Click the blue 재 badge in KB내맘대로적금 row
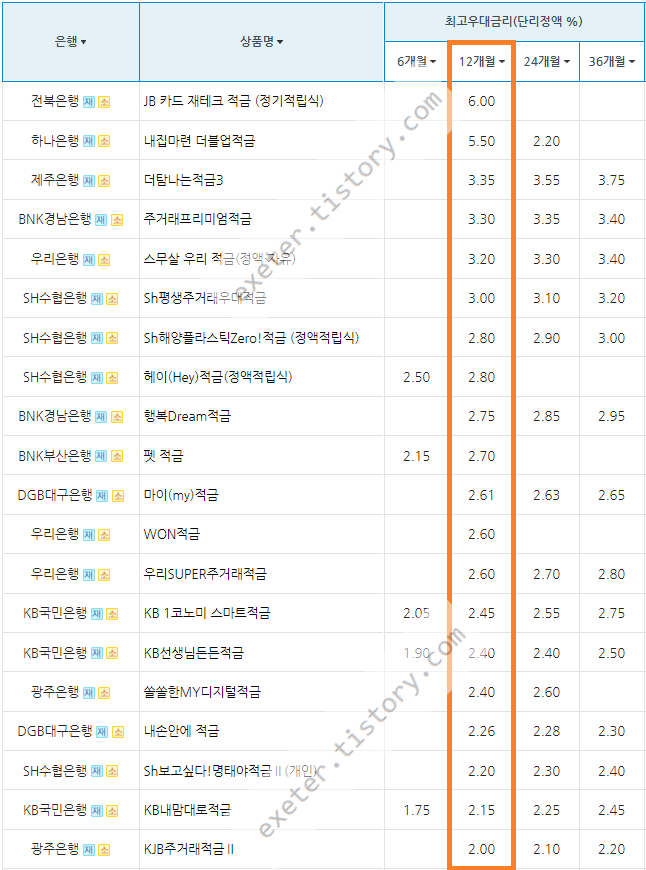Image resolution: width=646 pixels, height=870 pixels. point(97,811)
